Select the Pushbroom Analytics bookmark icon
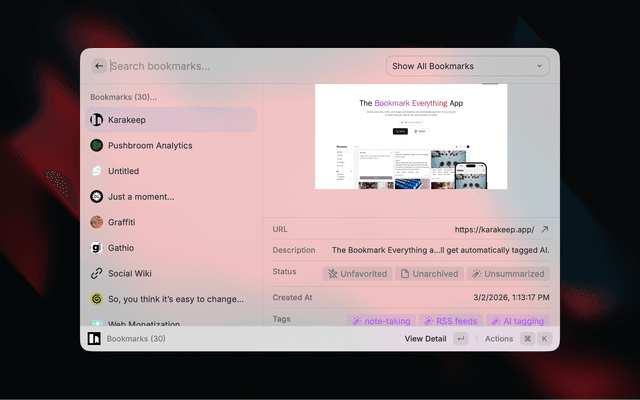Image resolution: width=640 pixels, height=400 pixels. (97, 146)
